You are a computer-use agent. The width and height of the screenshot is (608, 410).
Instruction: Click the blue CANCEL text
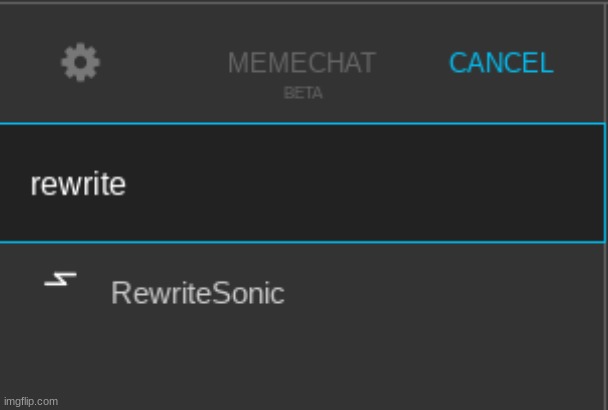pos(501,62)
